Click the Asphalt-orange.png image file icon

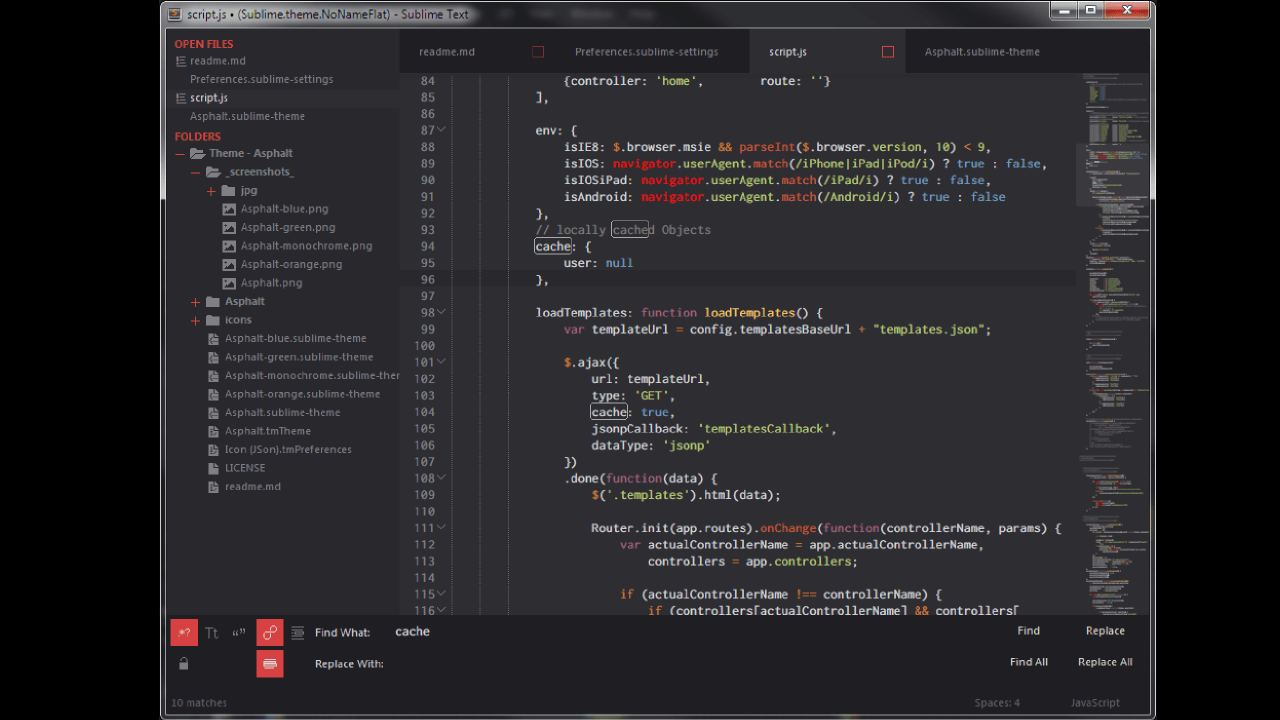coord(229,265)
